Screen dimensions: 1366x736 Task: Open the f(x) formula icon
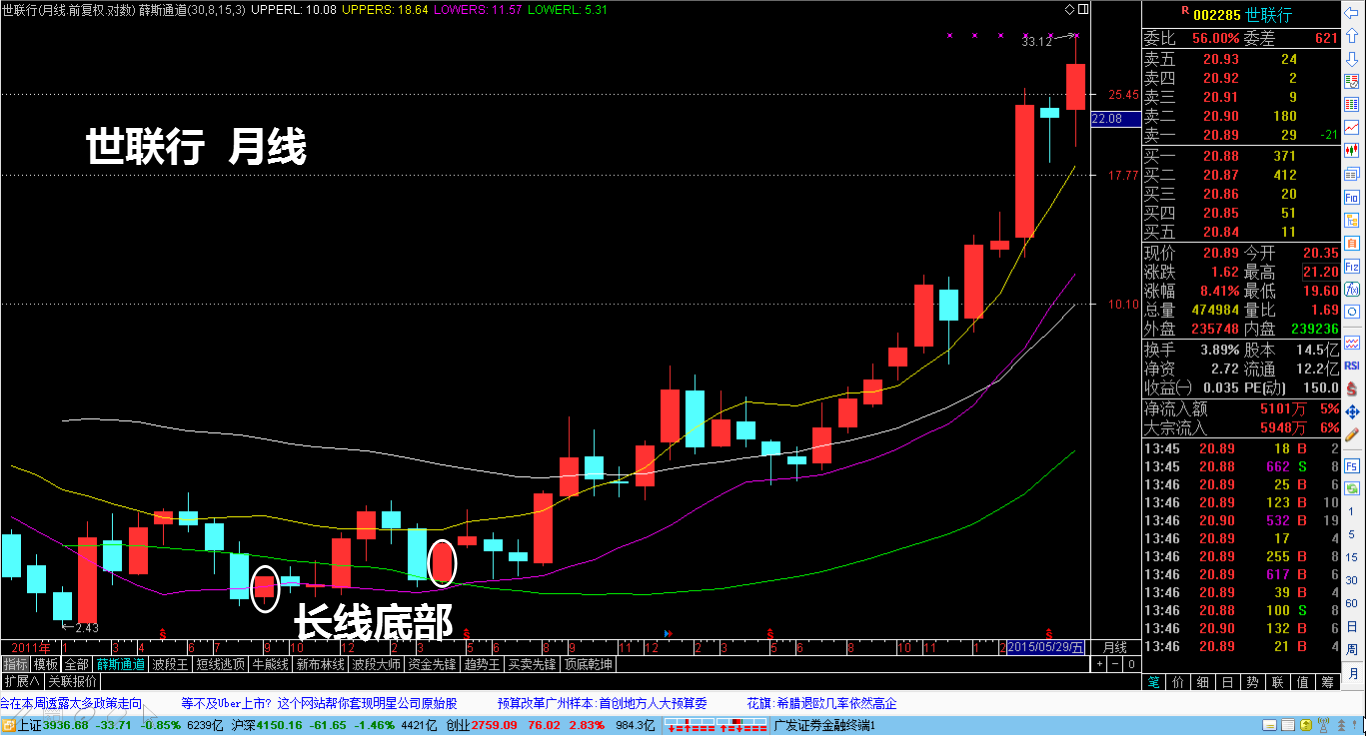tap(1351, 289)
